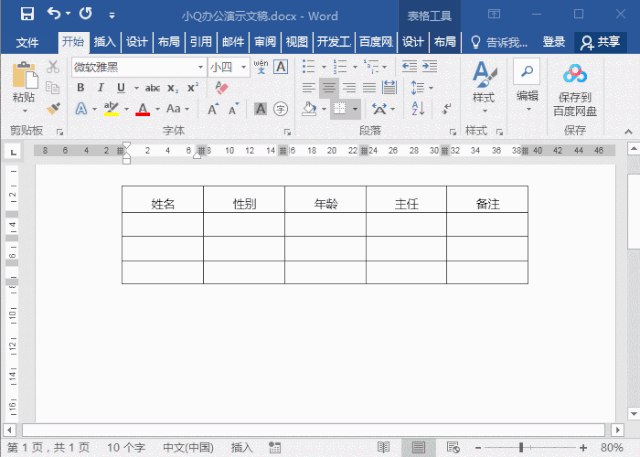This screenshot has width=640, height=457.
Task: Click the red font color A swatch
Action: (x=142, y=109)
